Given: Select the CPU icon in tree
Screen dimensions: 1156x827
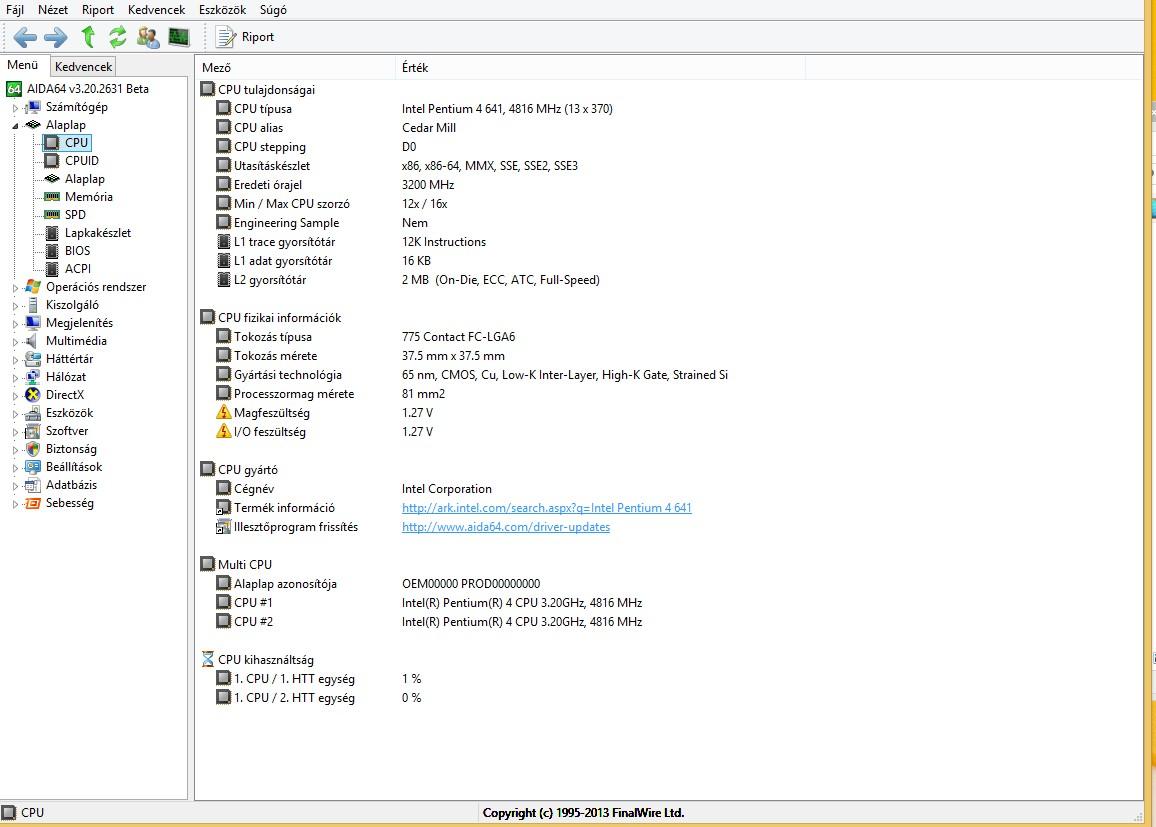Looking at the screenshot, I should pyautogui.click(x=52, y=142).
